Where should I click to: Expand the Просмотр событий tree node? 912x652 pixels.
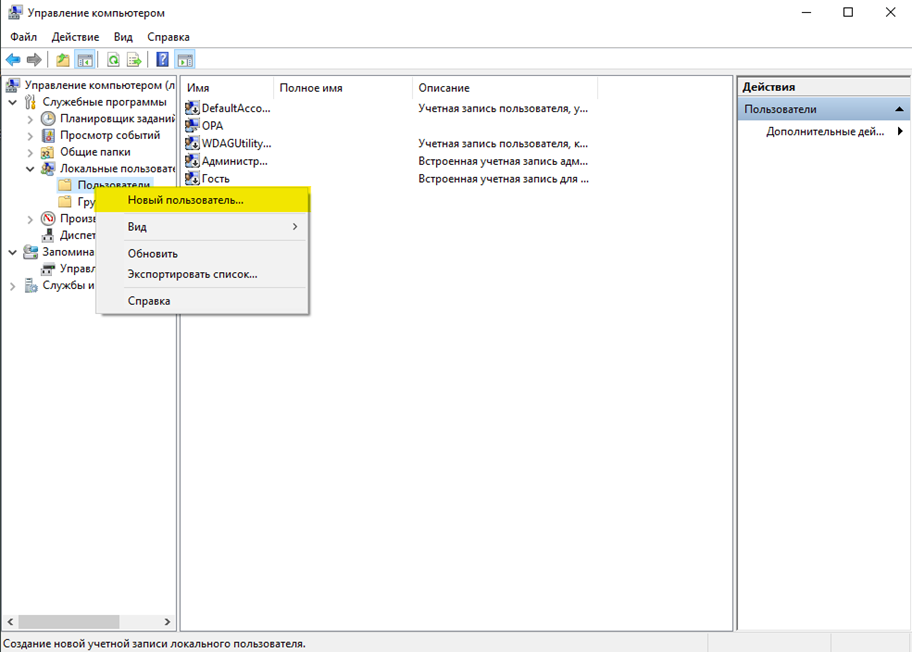(30, 136)
